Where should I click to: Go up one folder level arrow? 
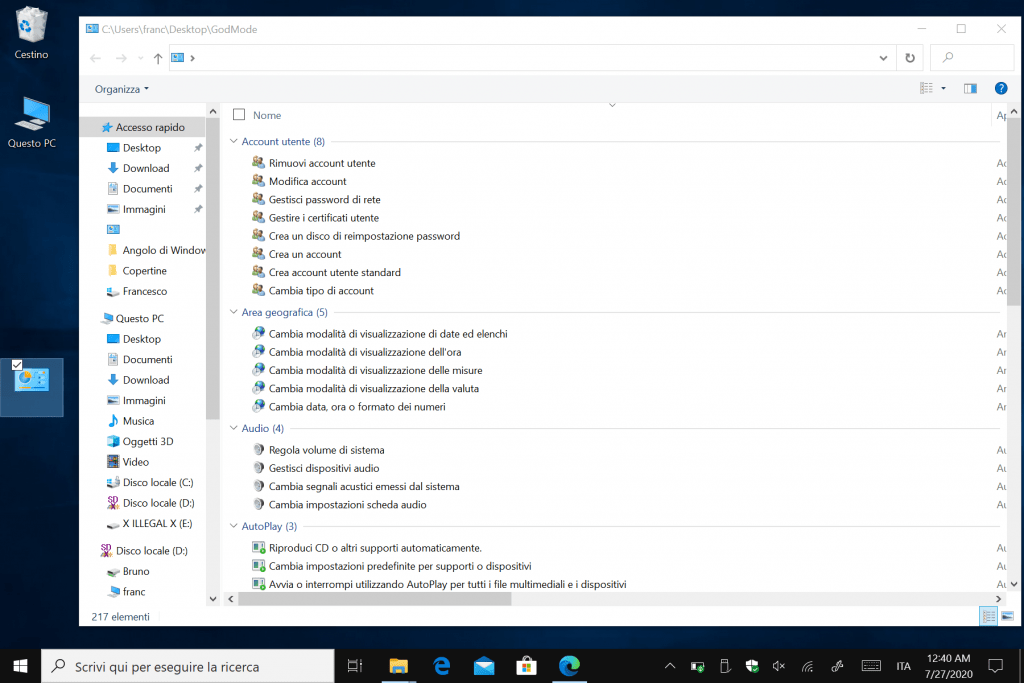158,58
